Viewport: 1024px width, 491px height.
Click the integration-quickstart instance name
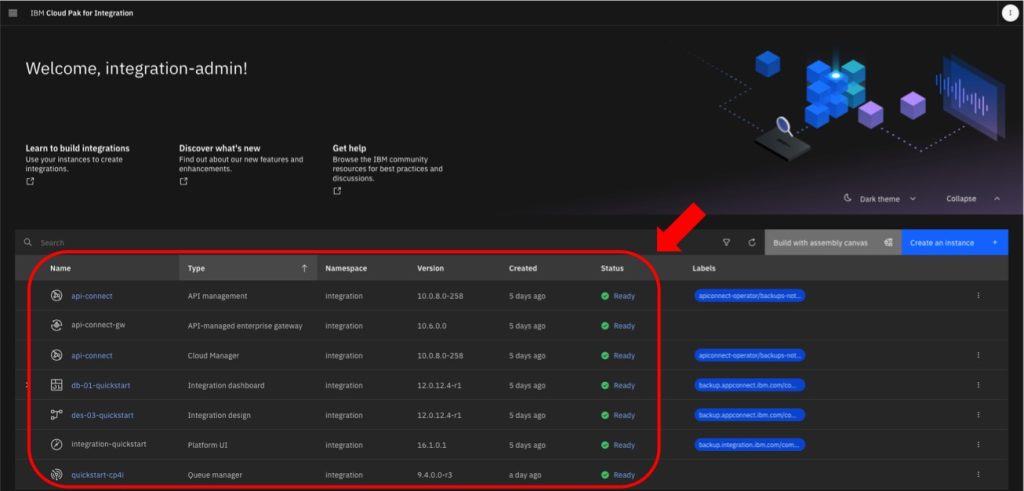(x=108, y=445)
